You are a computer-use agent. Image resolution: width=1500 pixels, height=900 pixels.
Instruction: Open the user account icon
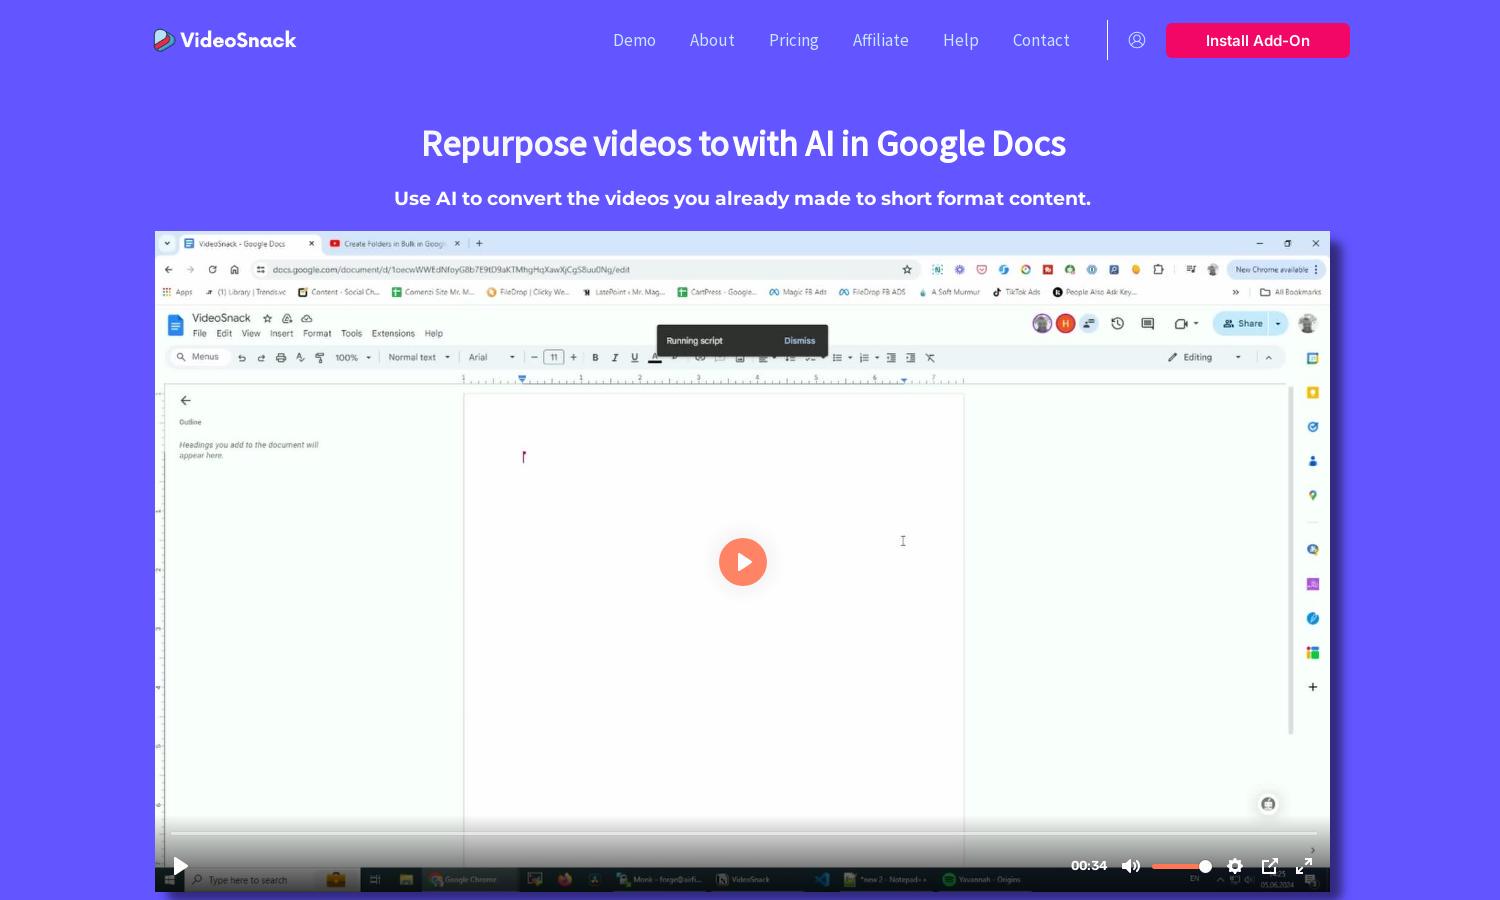(x=1137, y=40)
